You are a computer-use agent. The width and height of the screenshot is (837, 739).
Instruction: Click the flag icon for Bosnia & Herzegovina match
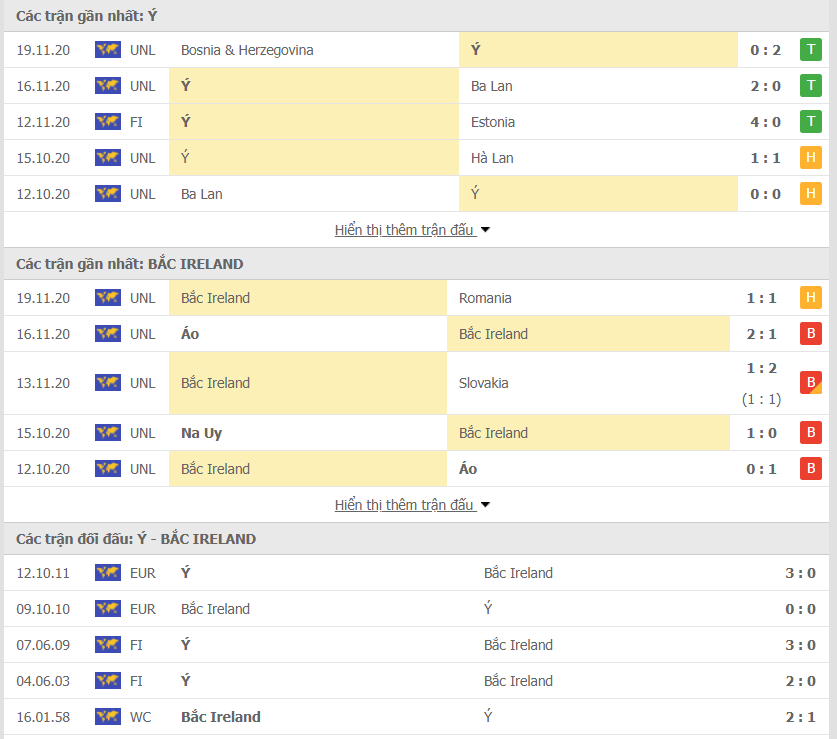tap(107, 50)
